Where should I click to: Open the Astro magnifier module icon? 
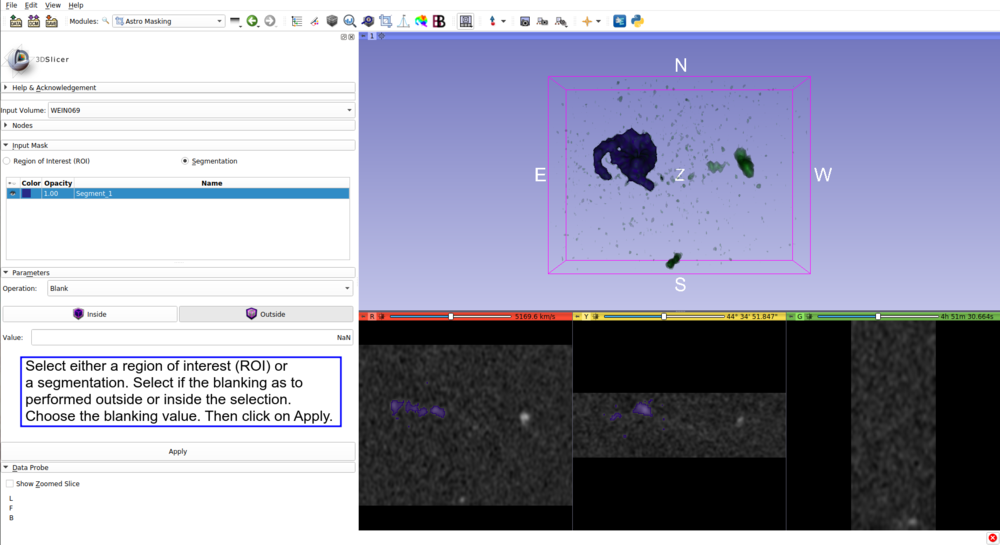coord(349,21)
